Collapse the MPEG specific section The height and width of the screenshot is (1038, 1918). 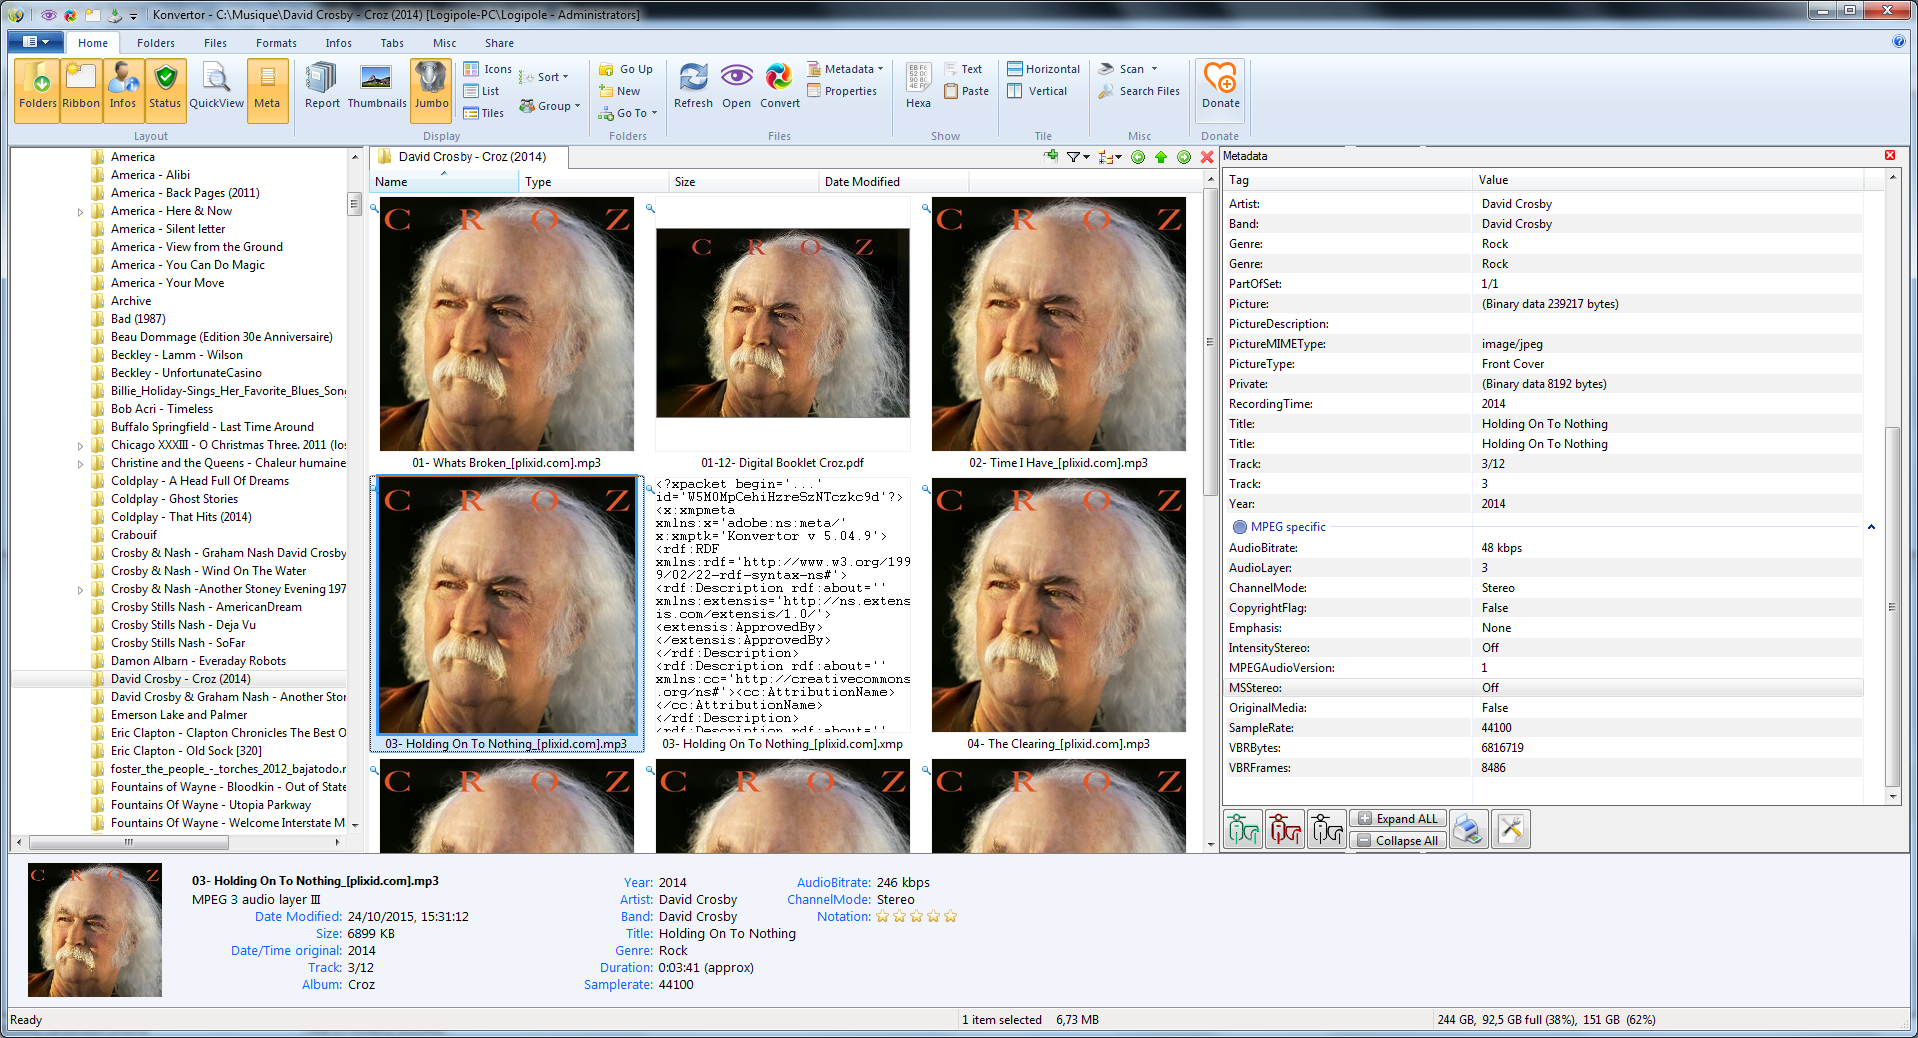point(1870,527)
